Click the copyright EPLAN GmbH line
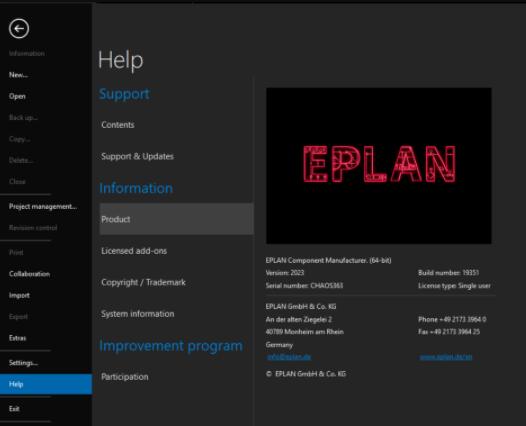The width and height of the screenshot is (526, 426). tap(306, 374)
